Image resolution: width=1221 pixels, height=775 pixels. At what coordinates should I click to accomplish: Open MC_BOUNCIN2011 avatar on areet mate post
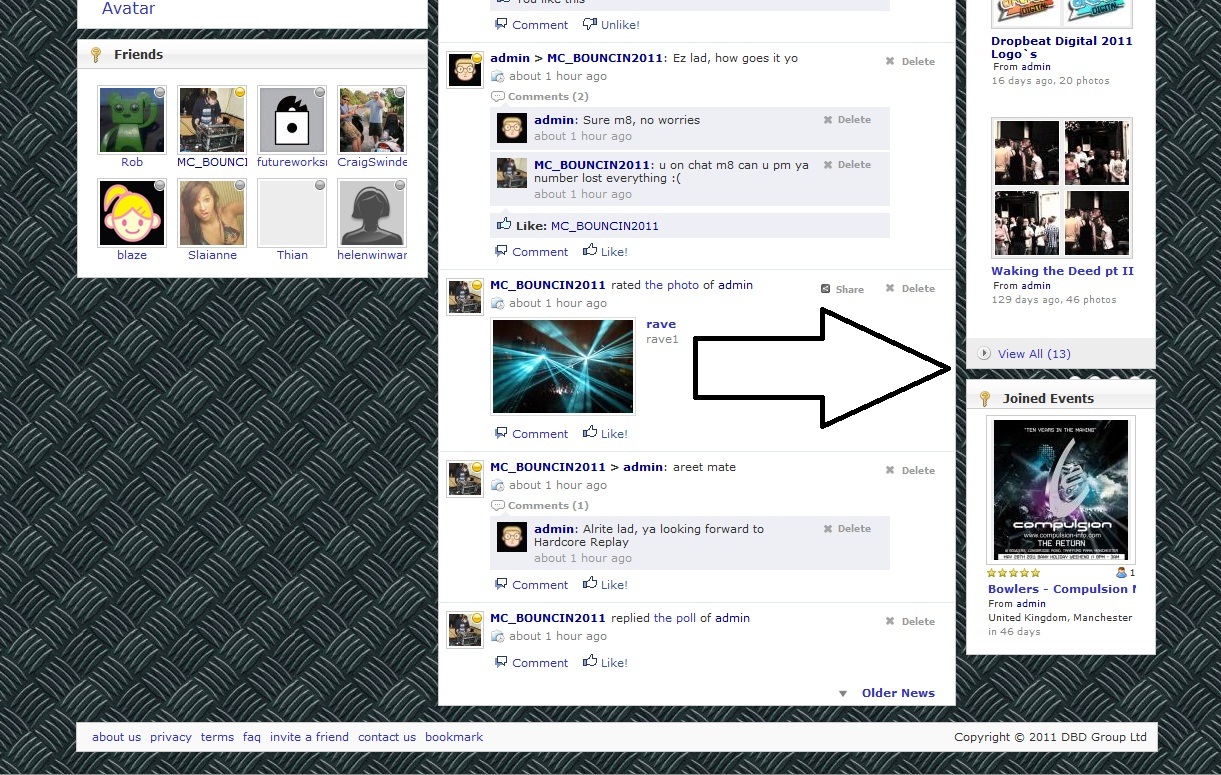click(465, 479)
